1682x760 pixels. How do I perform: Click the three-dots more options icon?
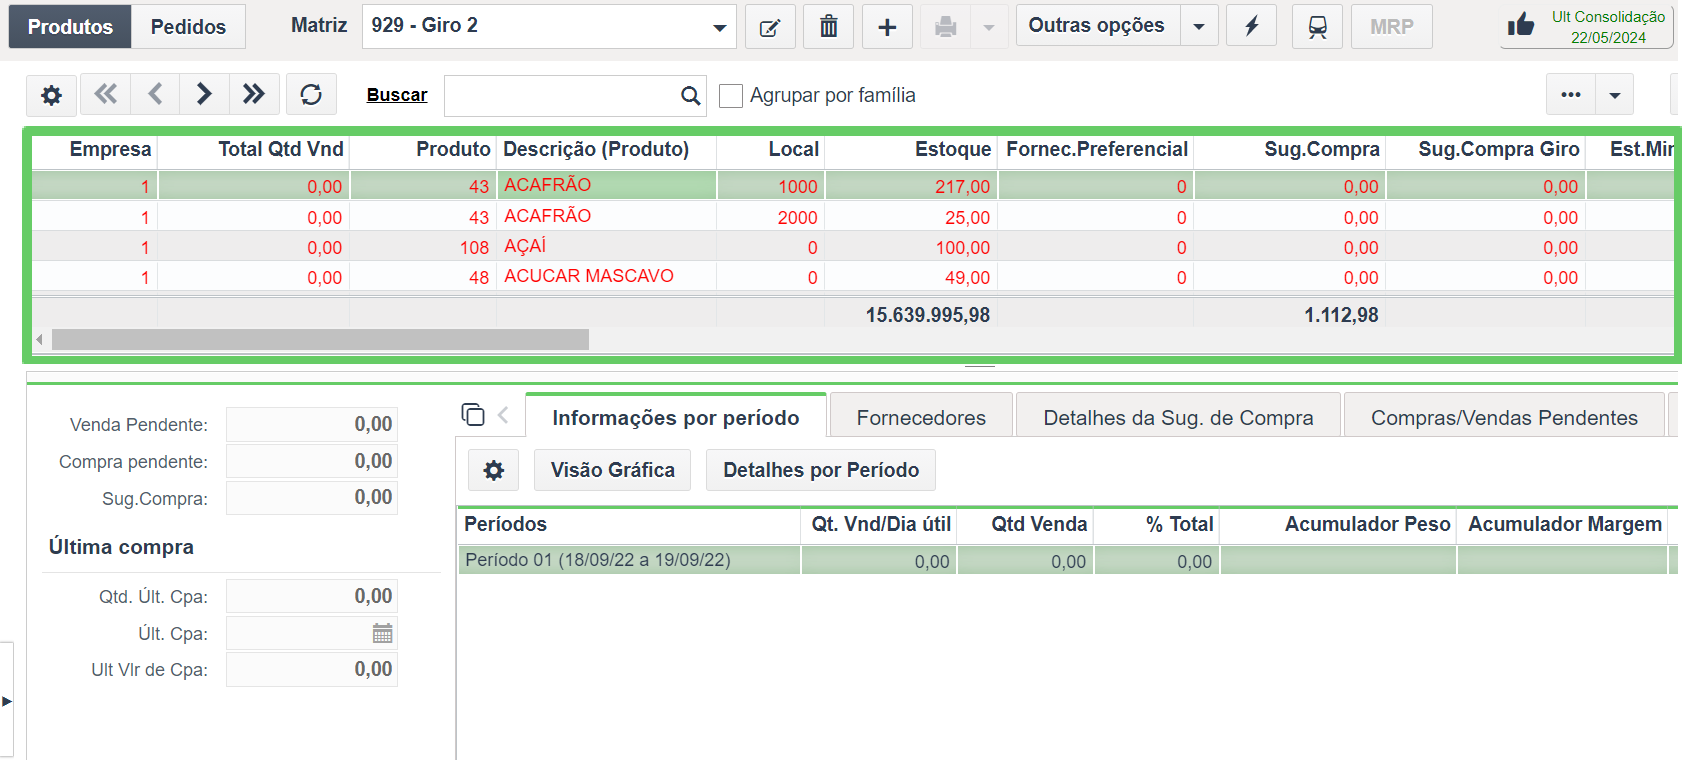1571,95
